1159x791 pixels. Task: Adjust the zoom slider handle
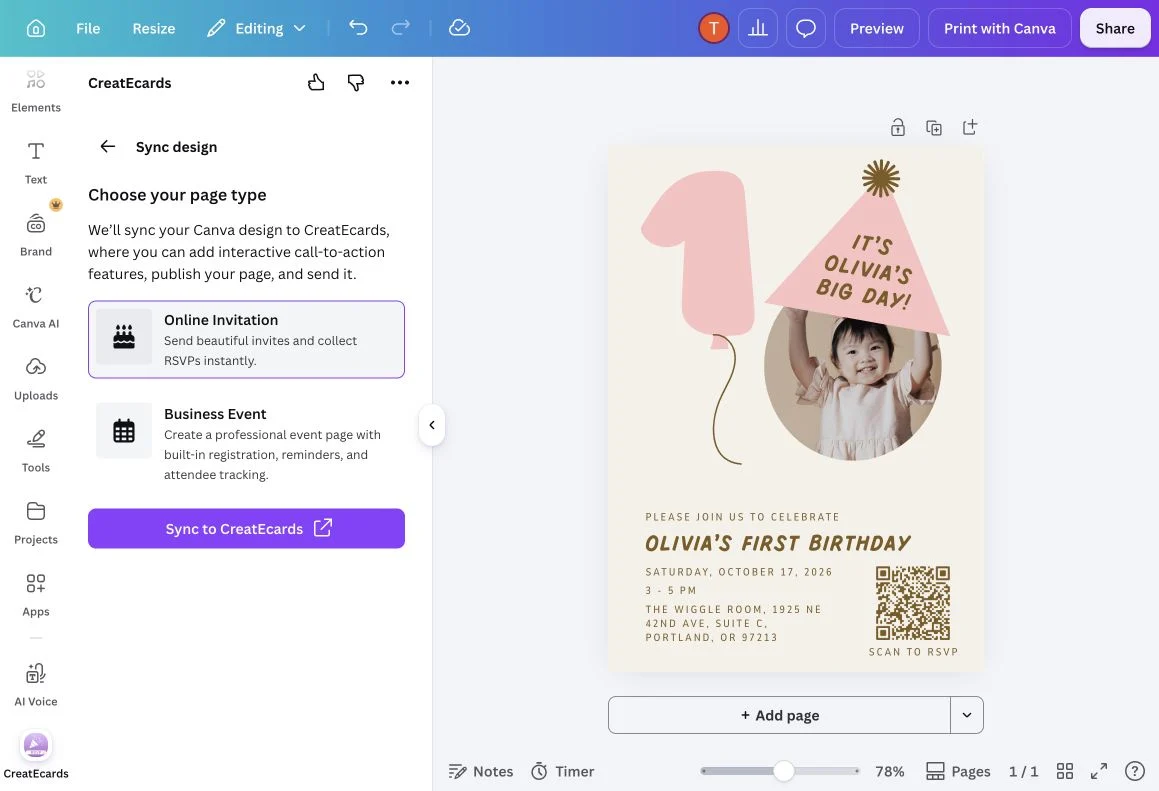784,771
